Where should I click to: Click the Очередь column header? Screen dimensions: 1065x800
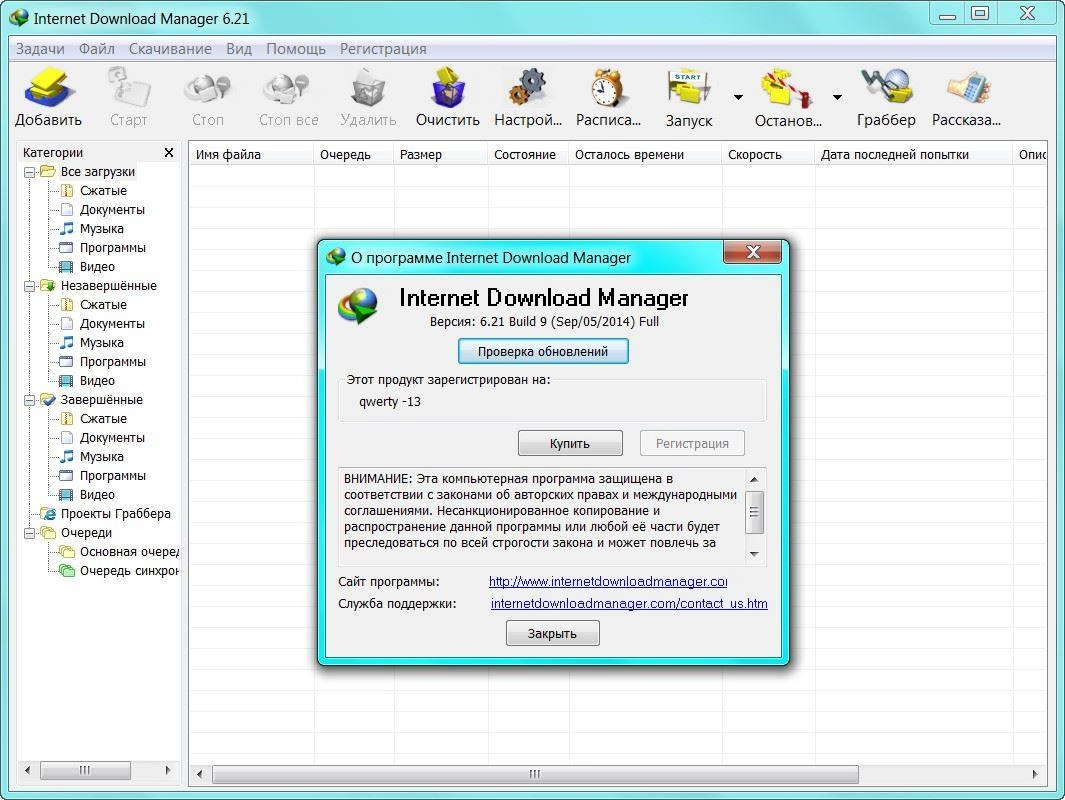click(353, 154)
